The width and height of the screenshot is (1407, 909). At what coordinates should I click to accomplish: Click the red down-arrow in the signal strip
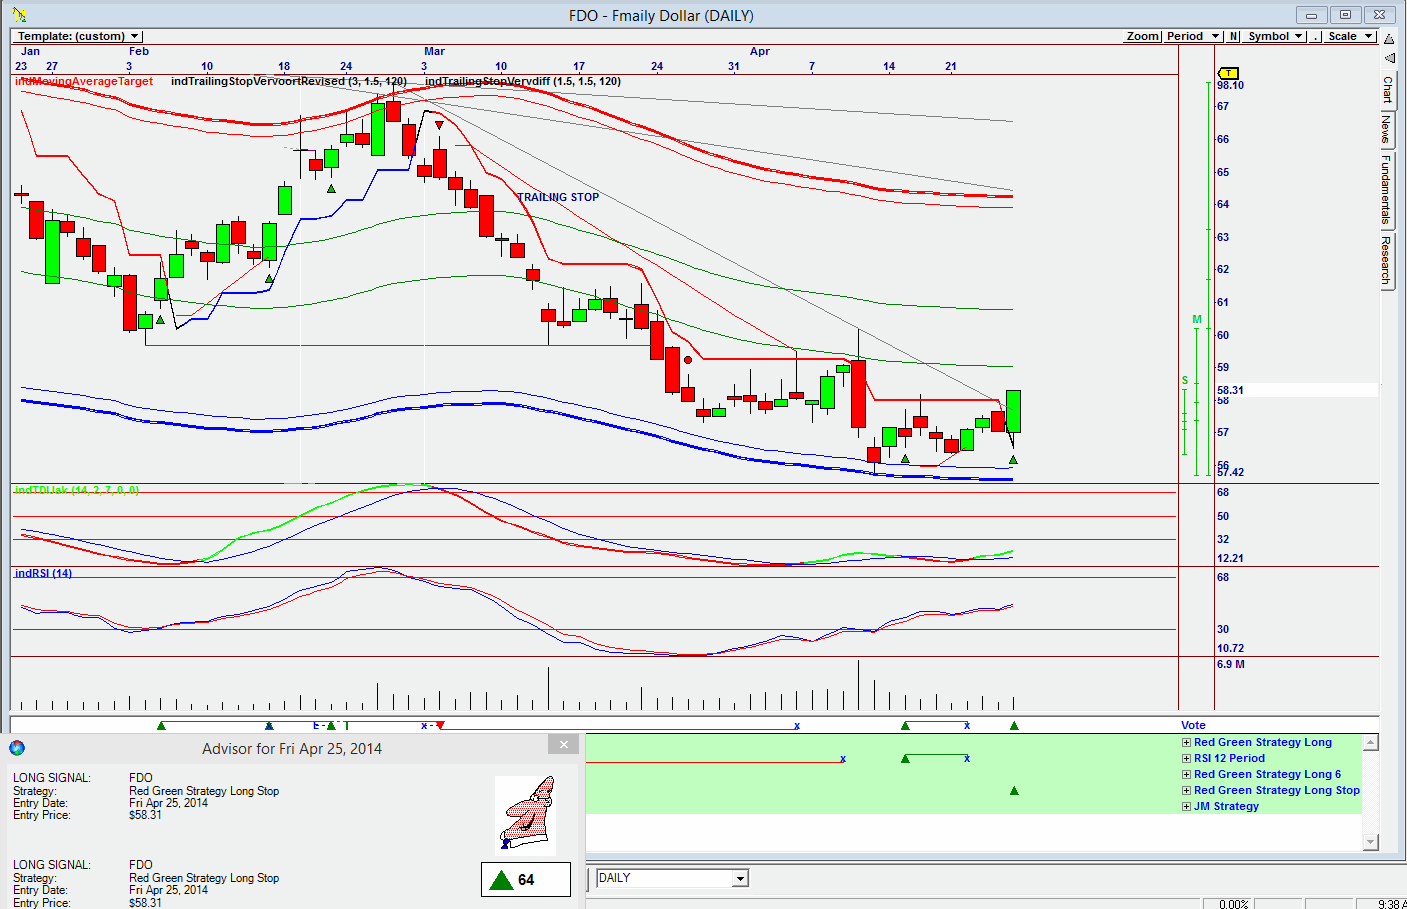(440, 726)
